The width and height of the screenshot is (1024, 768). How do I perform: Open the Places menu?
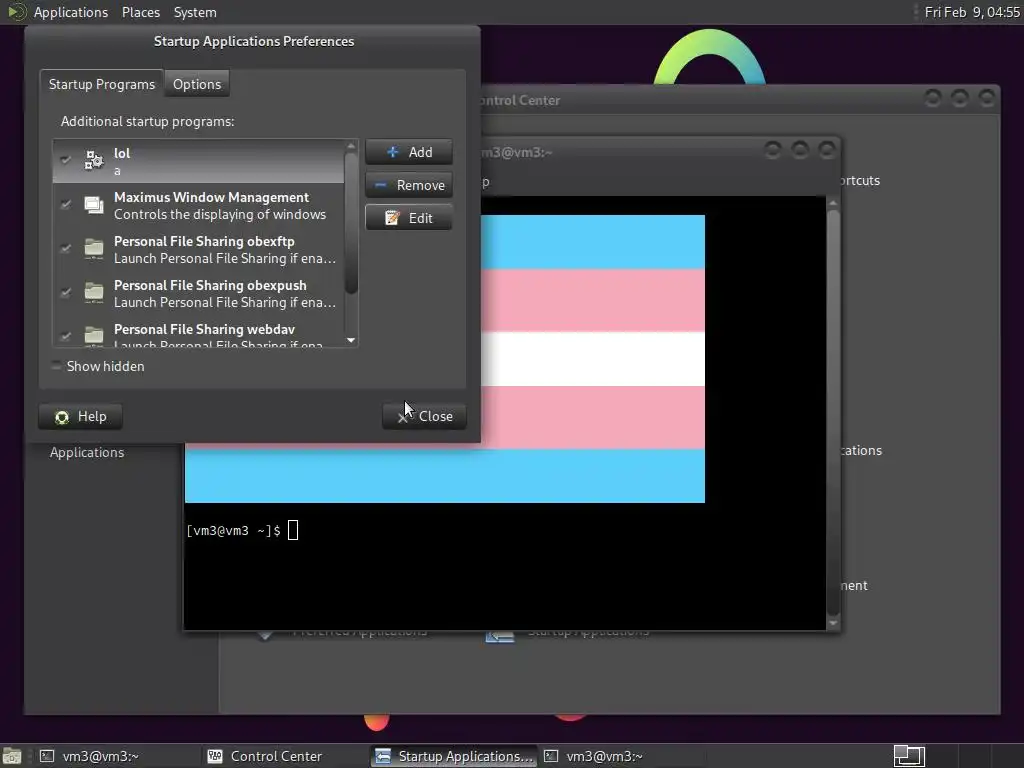(x=140, y=12)
